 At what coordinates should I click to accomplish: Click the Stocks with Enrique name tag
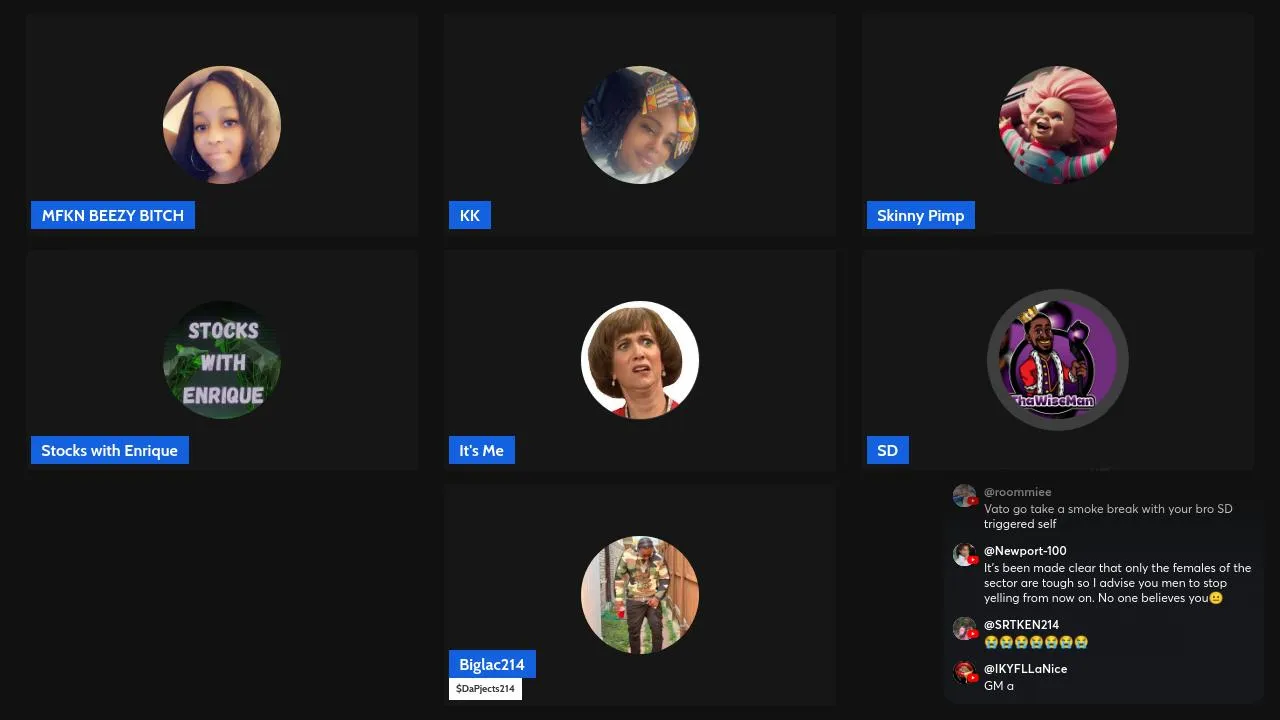[x=110, y=450]
